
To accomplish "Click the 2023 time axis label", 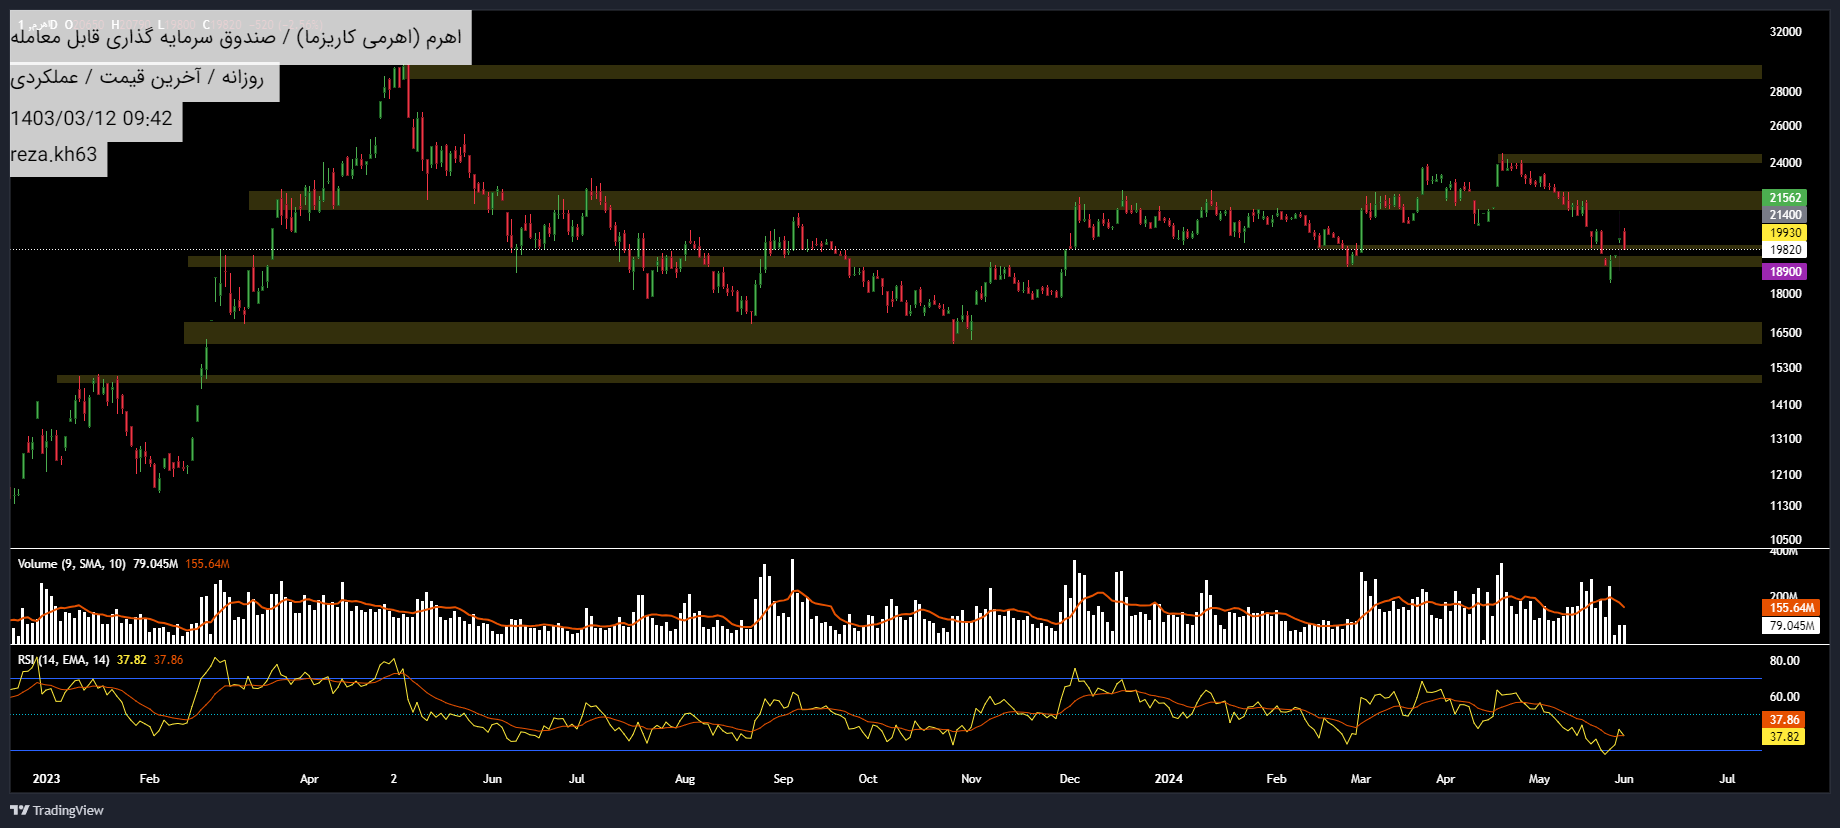I will point(46,779).
